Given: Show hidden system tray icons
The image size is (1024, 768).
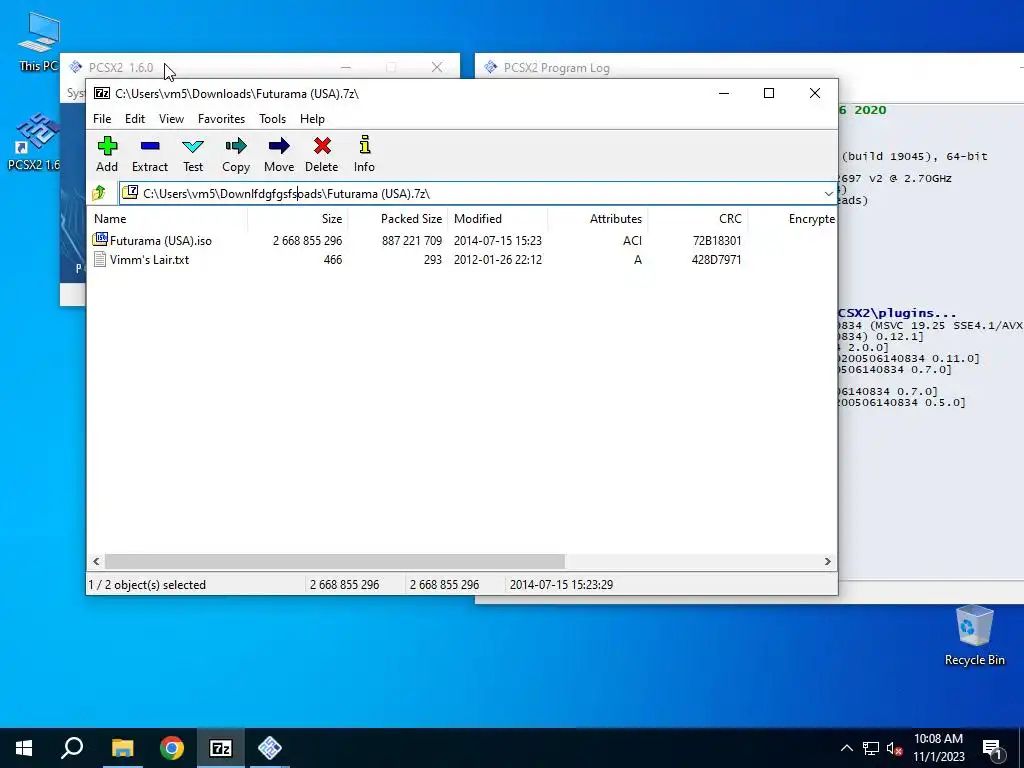Looking at the screenshot, I should [x=846, y=748].
